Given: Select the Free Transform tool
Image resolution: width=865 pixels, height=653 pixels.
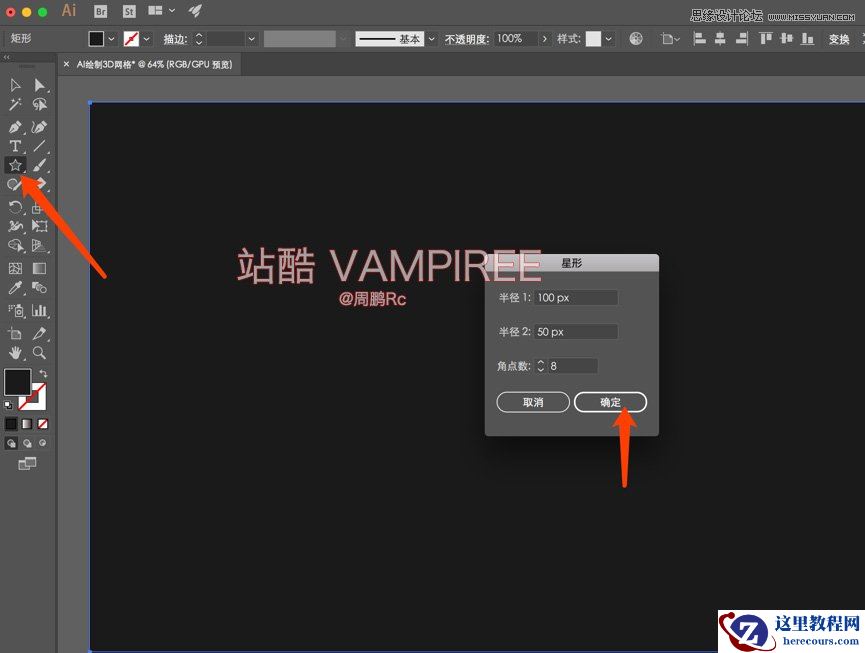Looking at the screenshot, I should coord(39,226).
